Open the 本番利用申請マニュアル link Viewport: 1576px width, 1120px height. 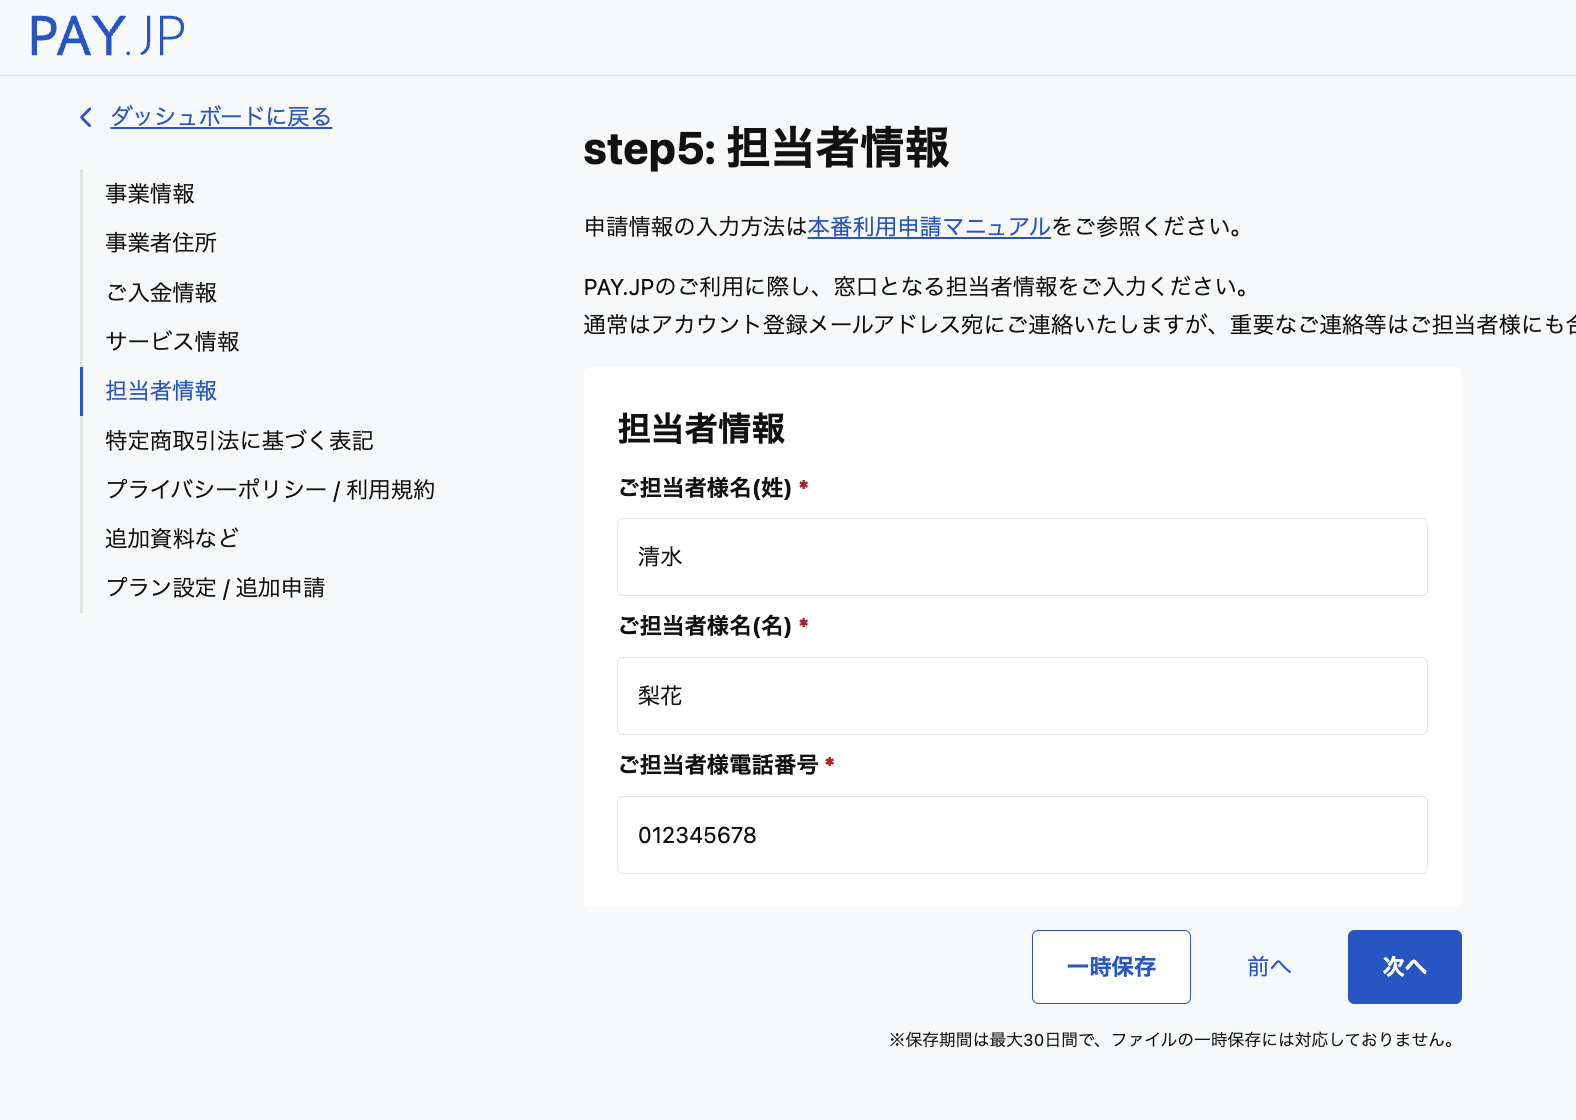click(929, 227)
